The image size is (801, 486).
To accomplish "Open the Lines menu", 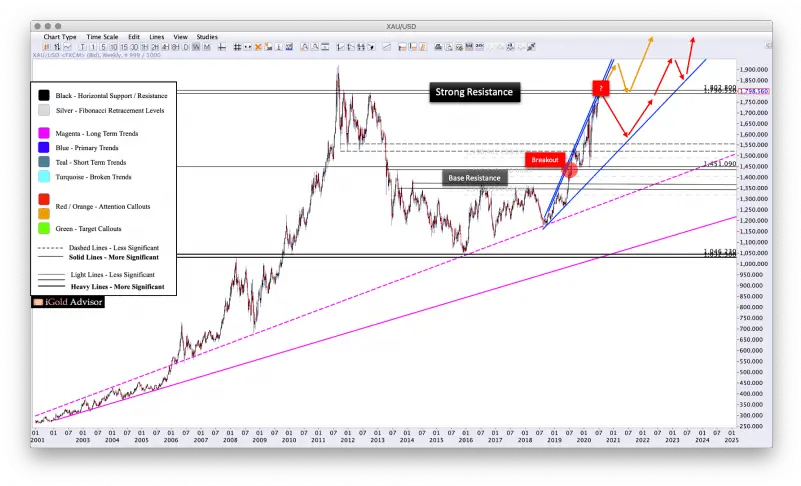I will point(157,36).
